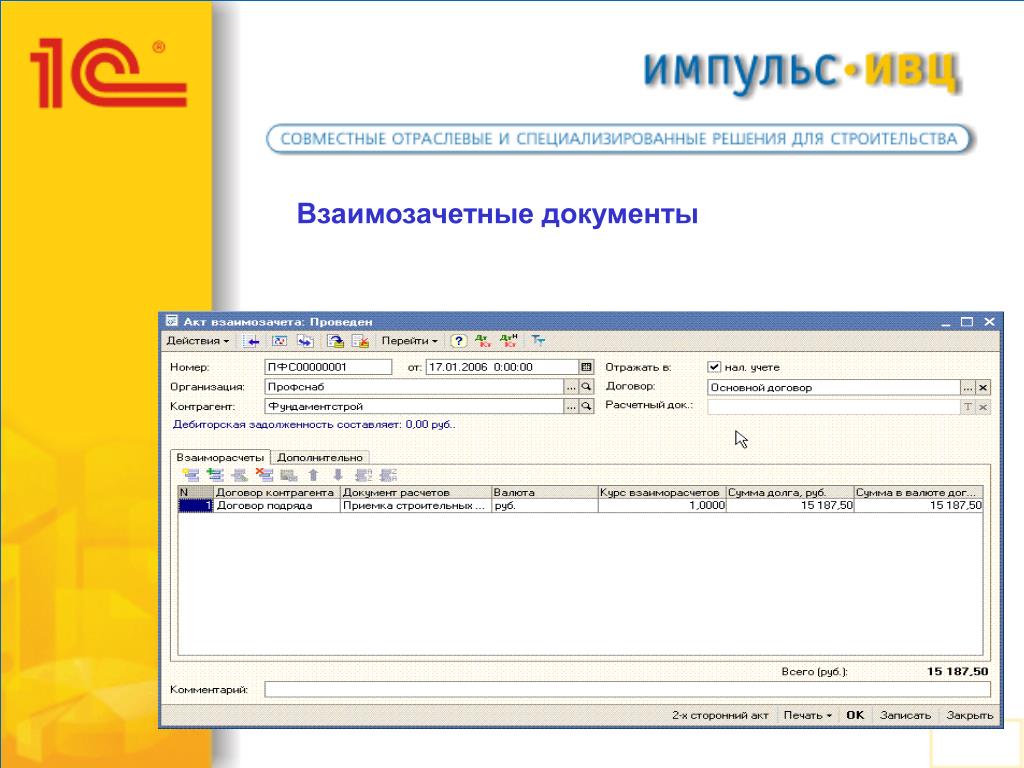Click the Сумма в валюте дог... column header
The width and height of the screenshot is (1024, 768).
(918, 492)
